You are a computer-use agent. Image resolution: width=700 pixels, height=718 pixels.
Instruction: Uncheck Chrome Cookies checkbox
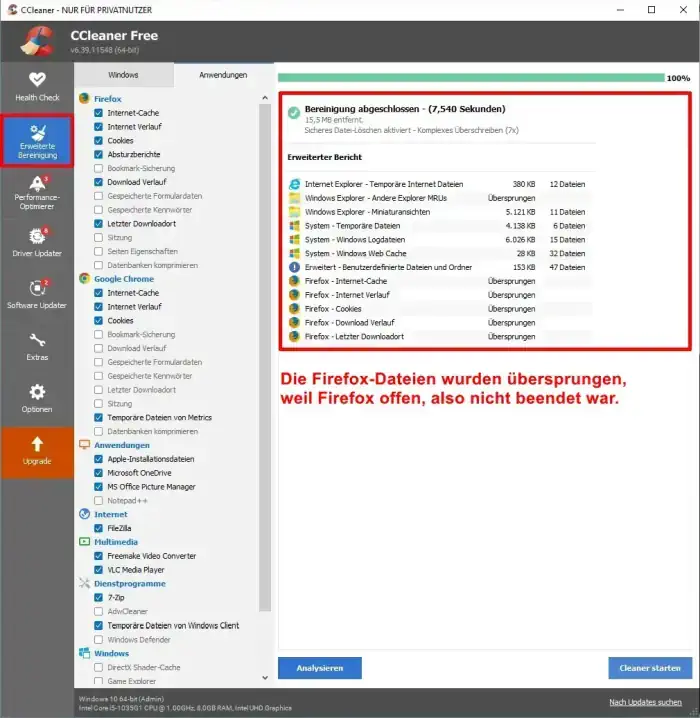pos(98,321)
